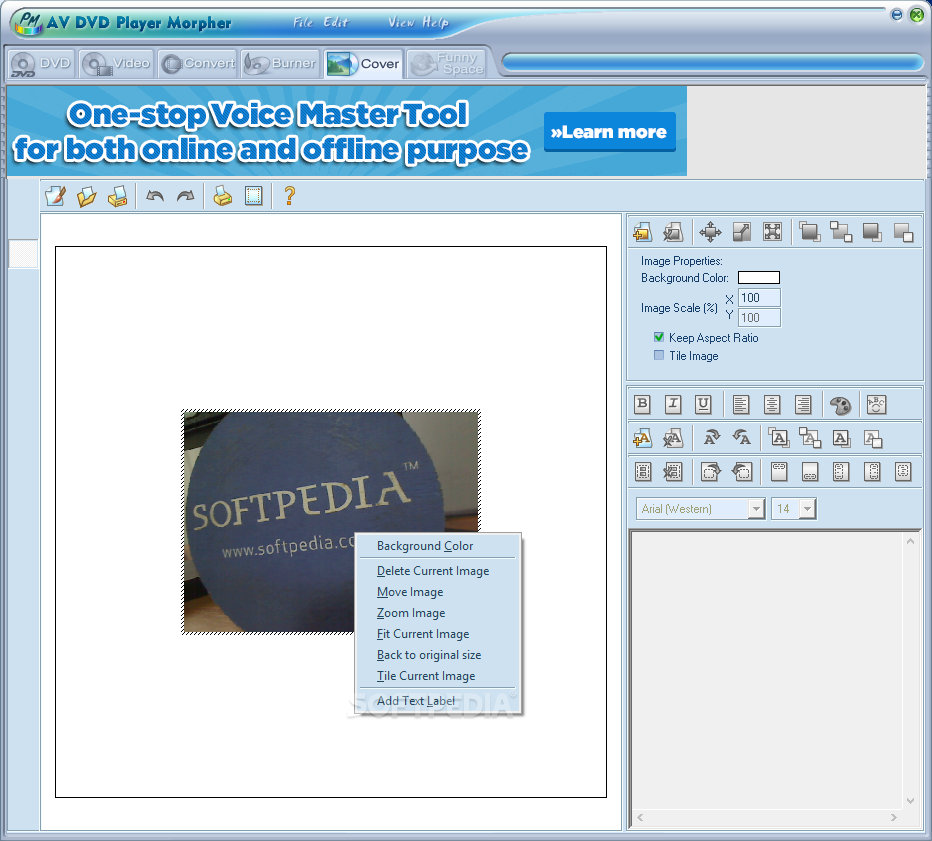Choose Delete Current Image in context menu

tap(437, 571)
